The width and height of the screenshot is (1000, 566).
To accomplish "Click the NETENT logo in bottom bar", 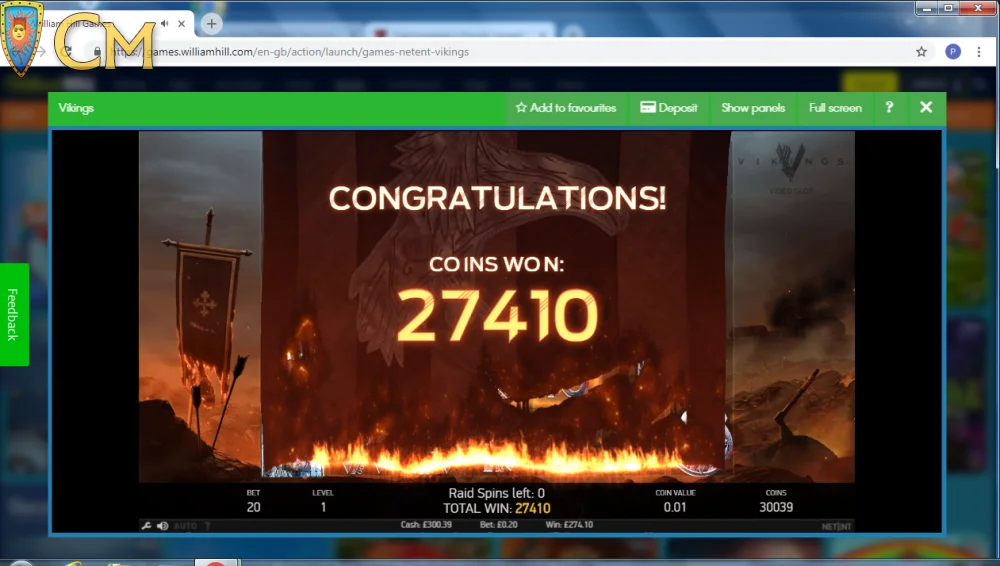I will pyautogui.click(x=836, y=526).
